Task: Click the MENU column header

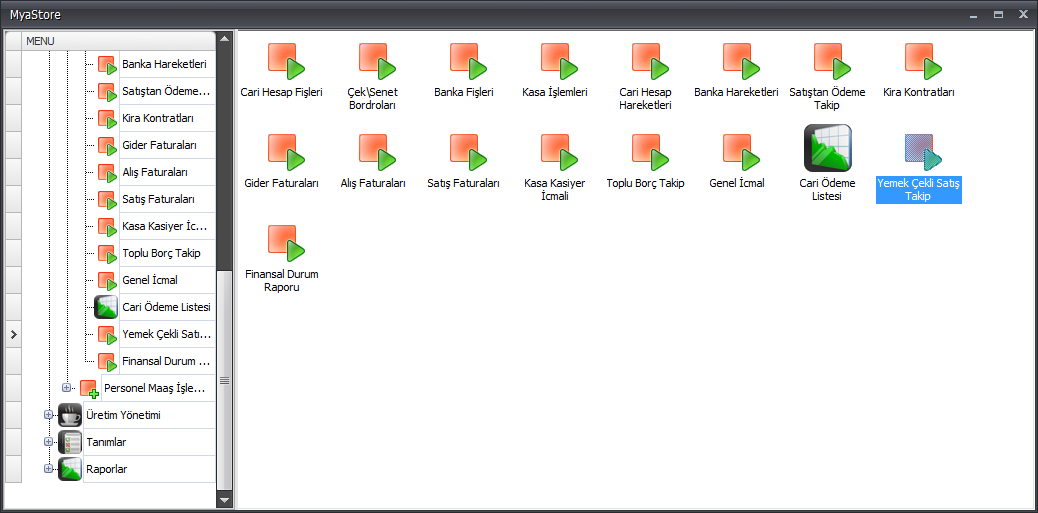Action: click(119, 41)
